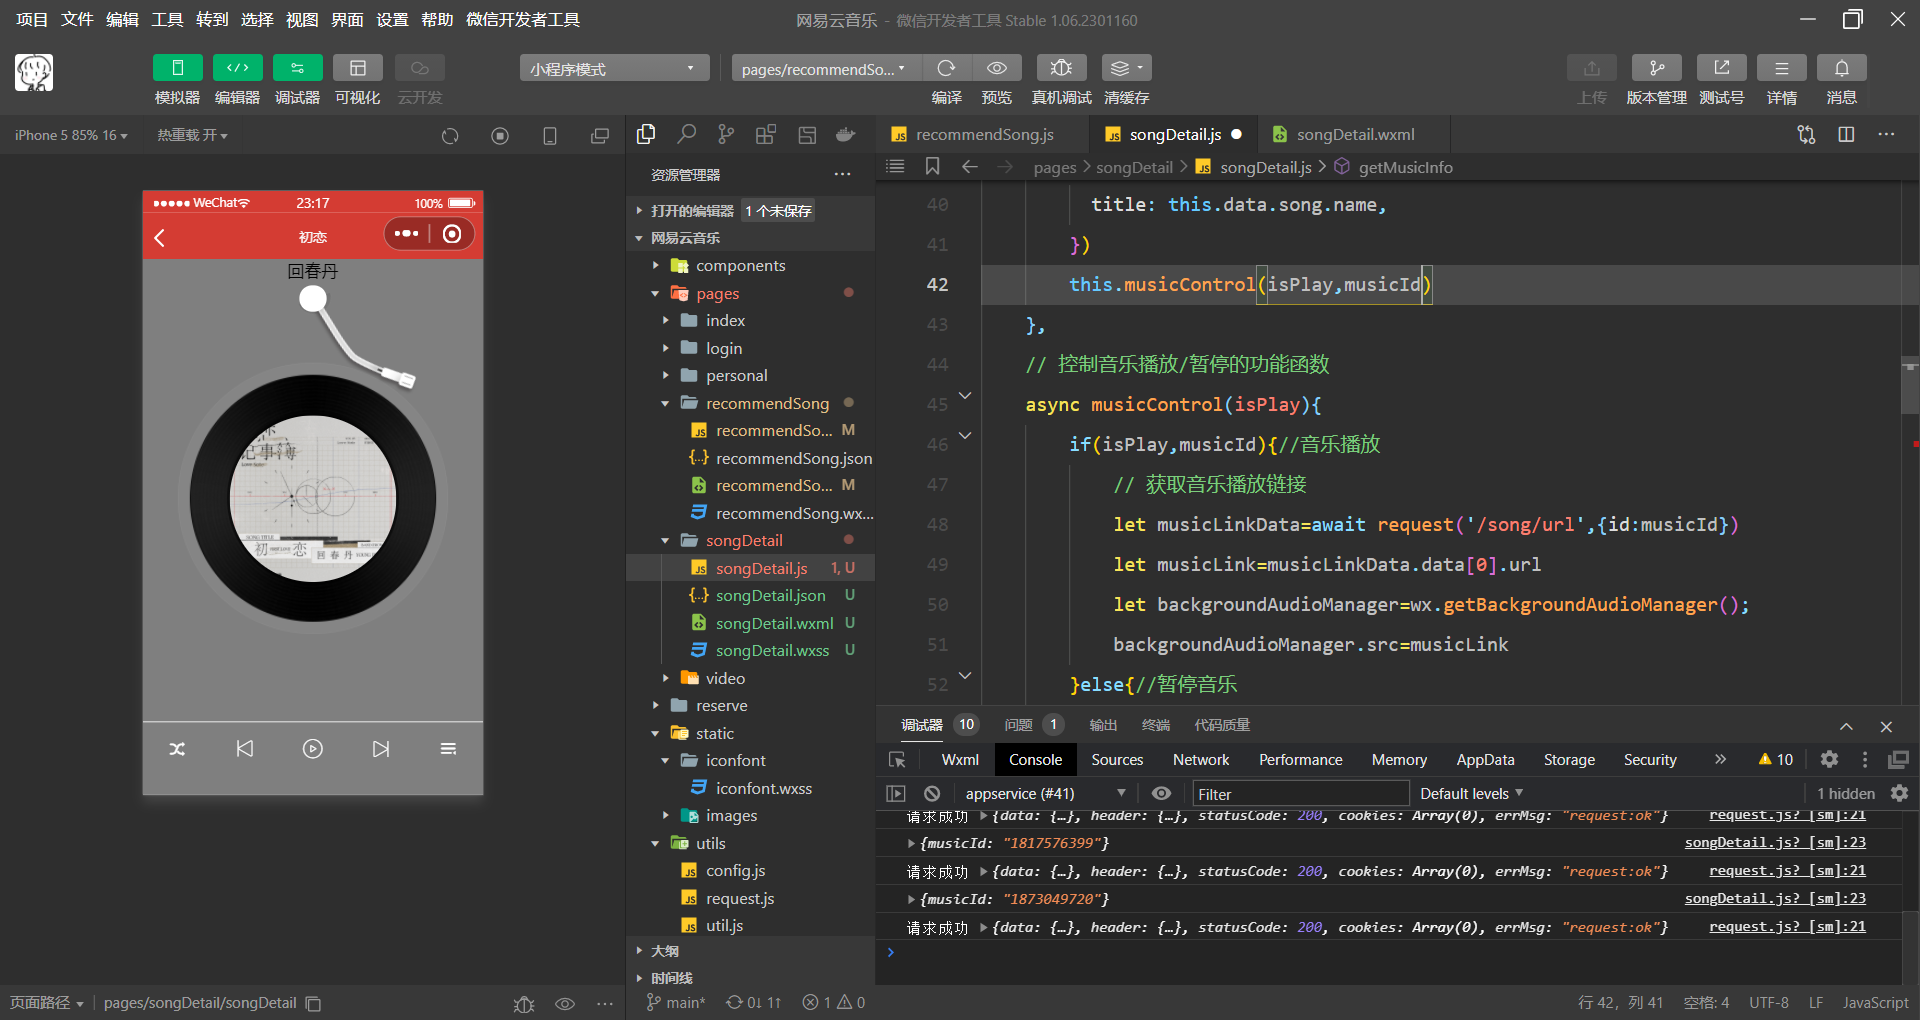Image resolution: width=1920 pixels, height=1020 pixels.
Task: Collapse the recommendSong folder
Action: 767,403
